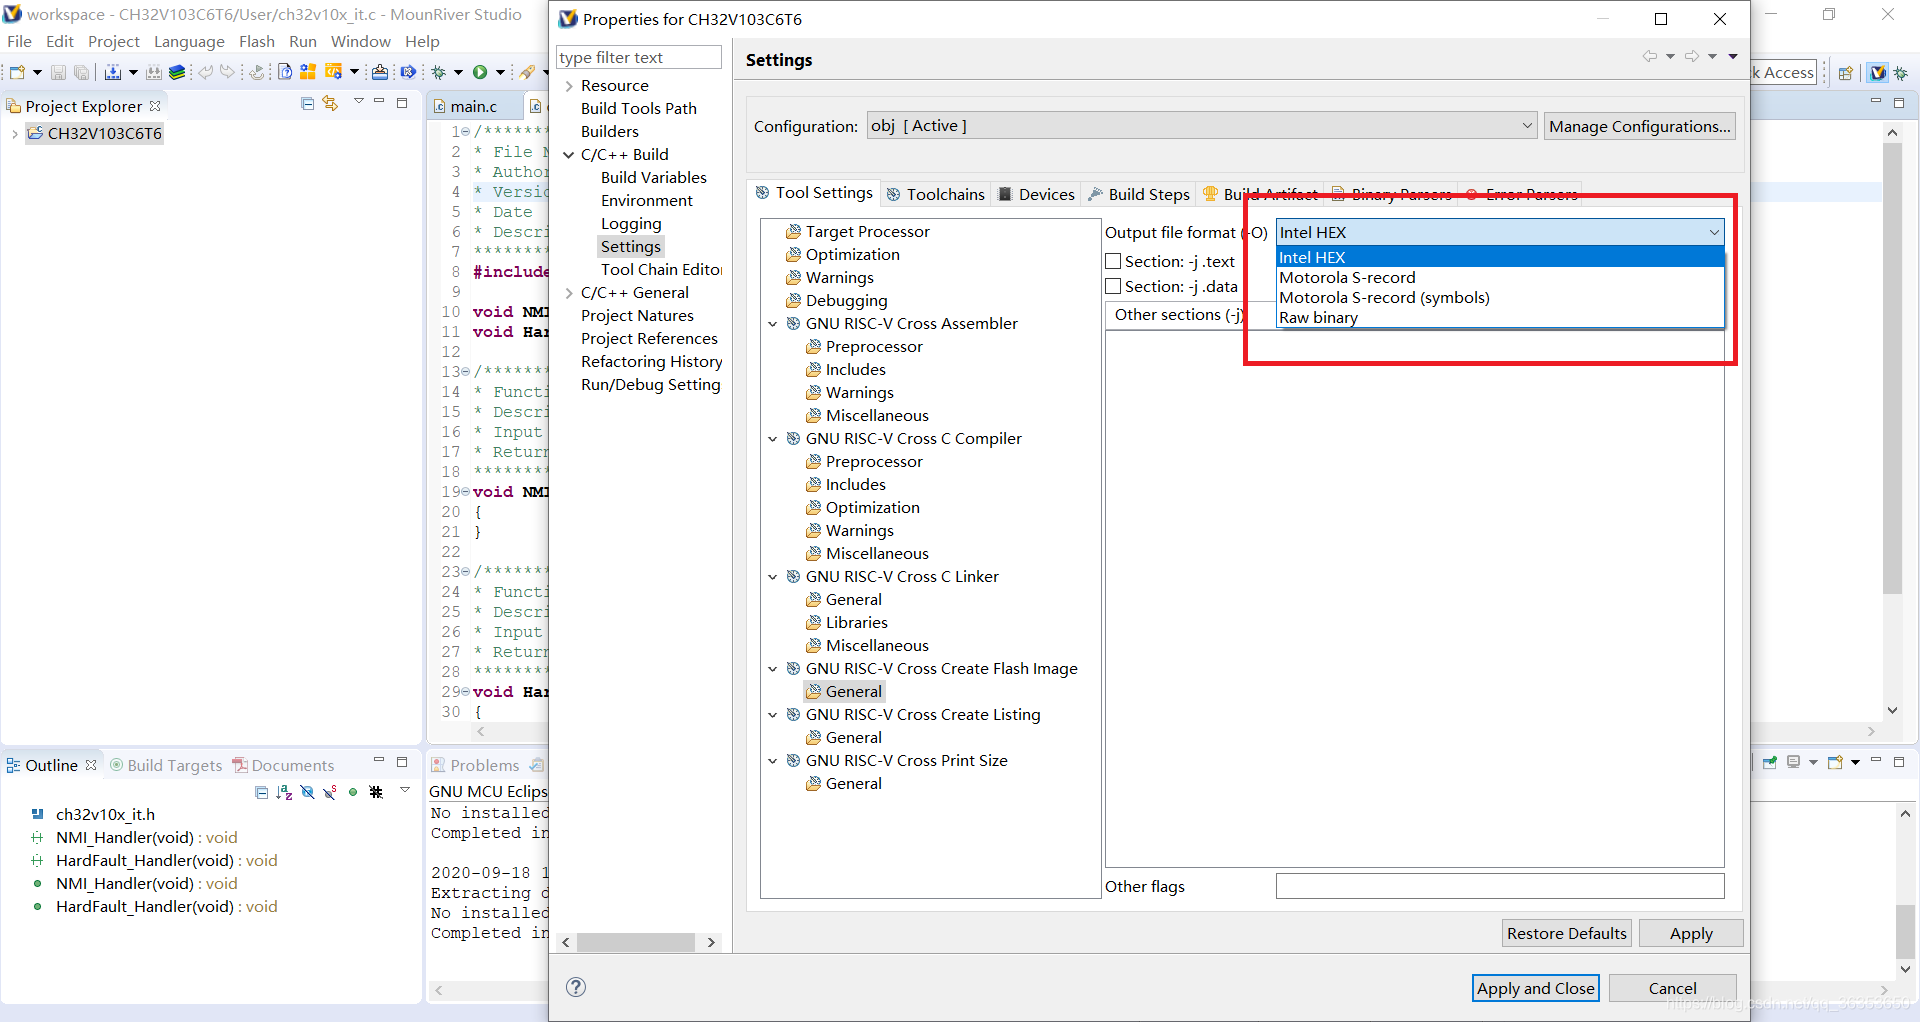The height and width of the screenshot is (1022, 1920).
Task: Choose Raw binary in dropdown list
Action: pos(1501,318)
